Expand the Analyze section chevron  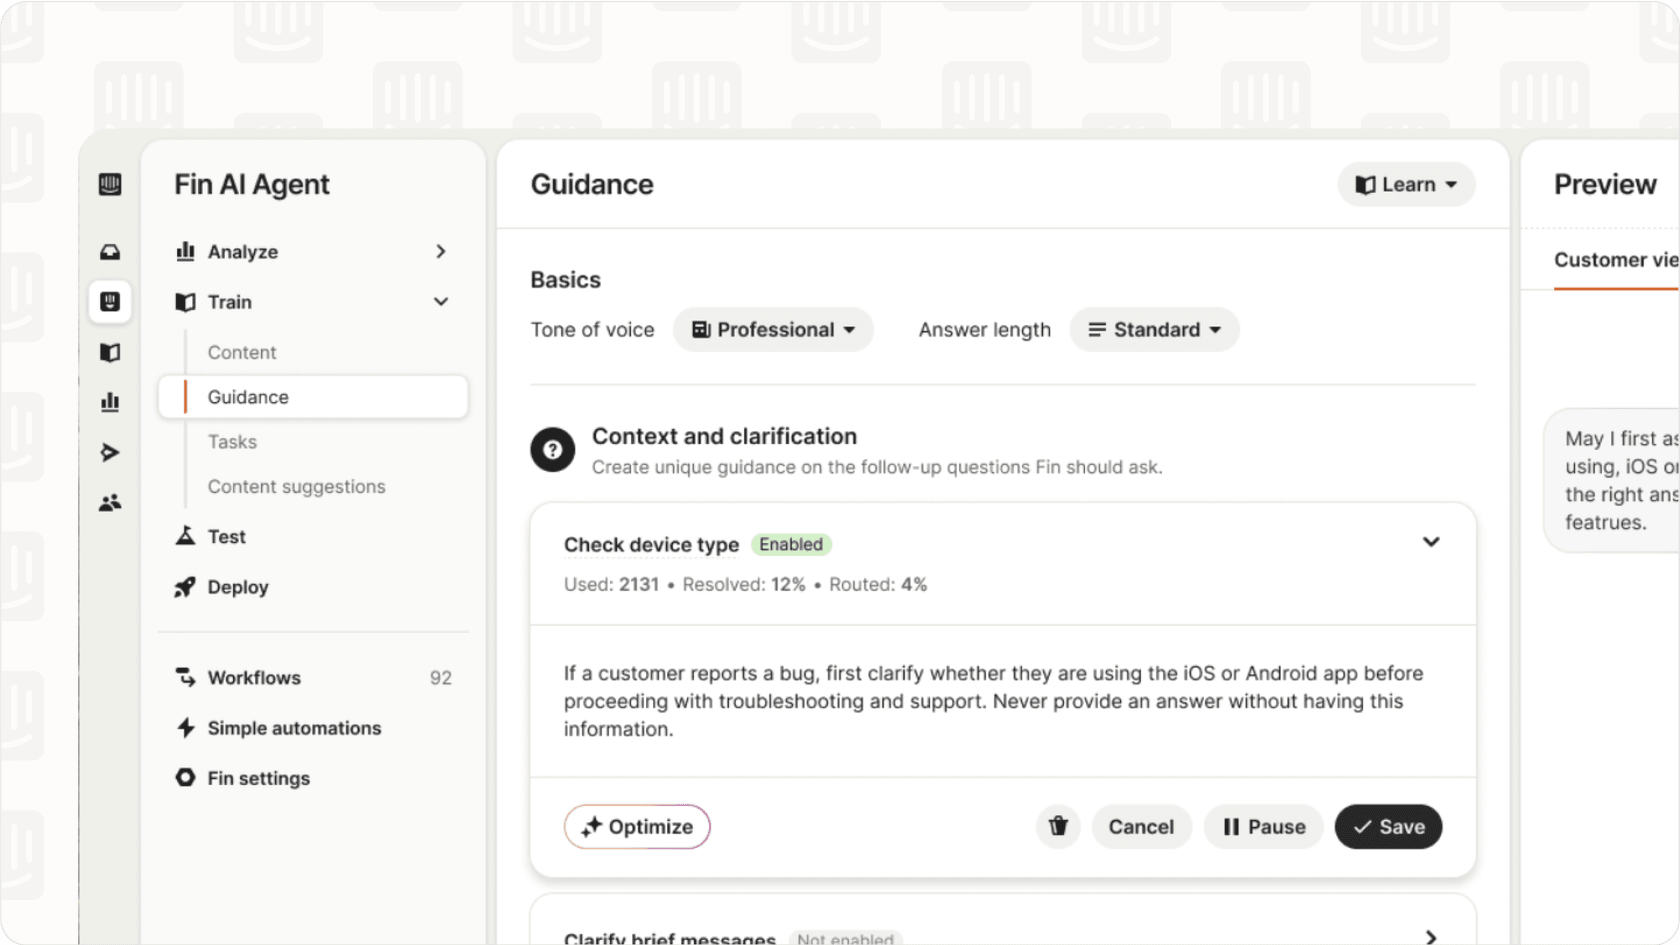tap(441, 252)
